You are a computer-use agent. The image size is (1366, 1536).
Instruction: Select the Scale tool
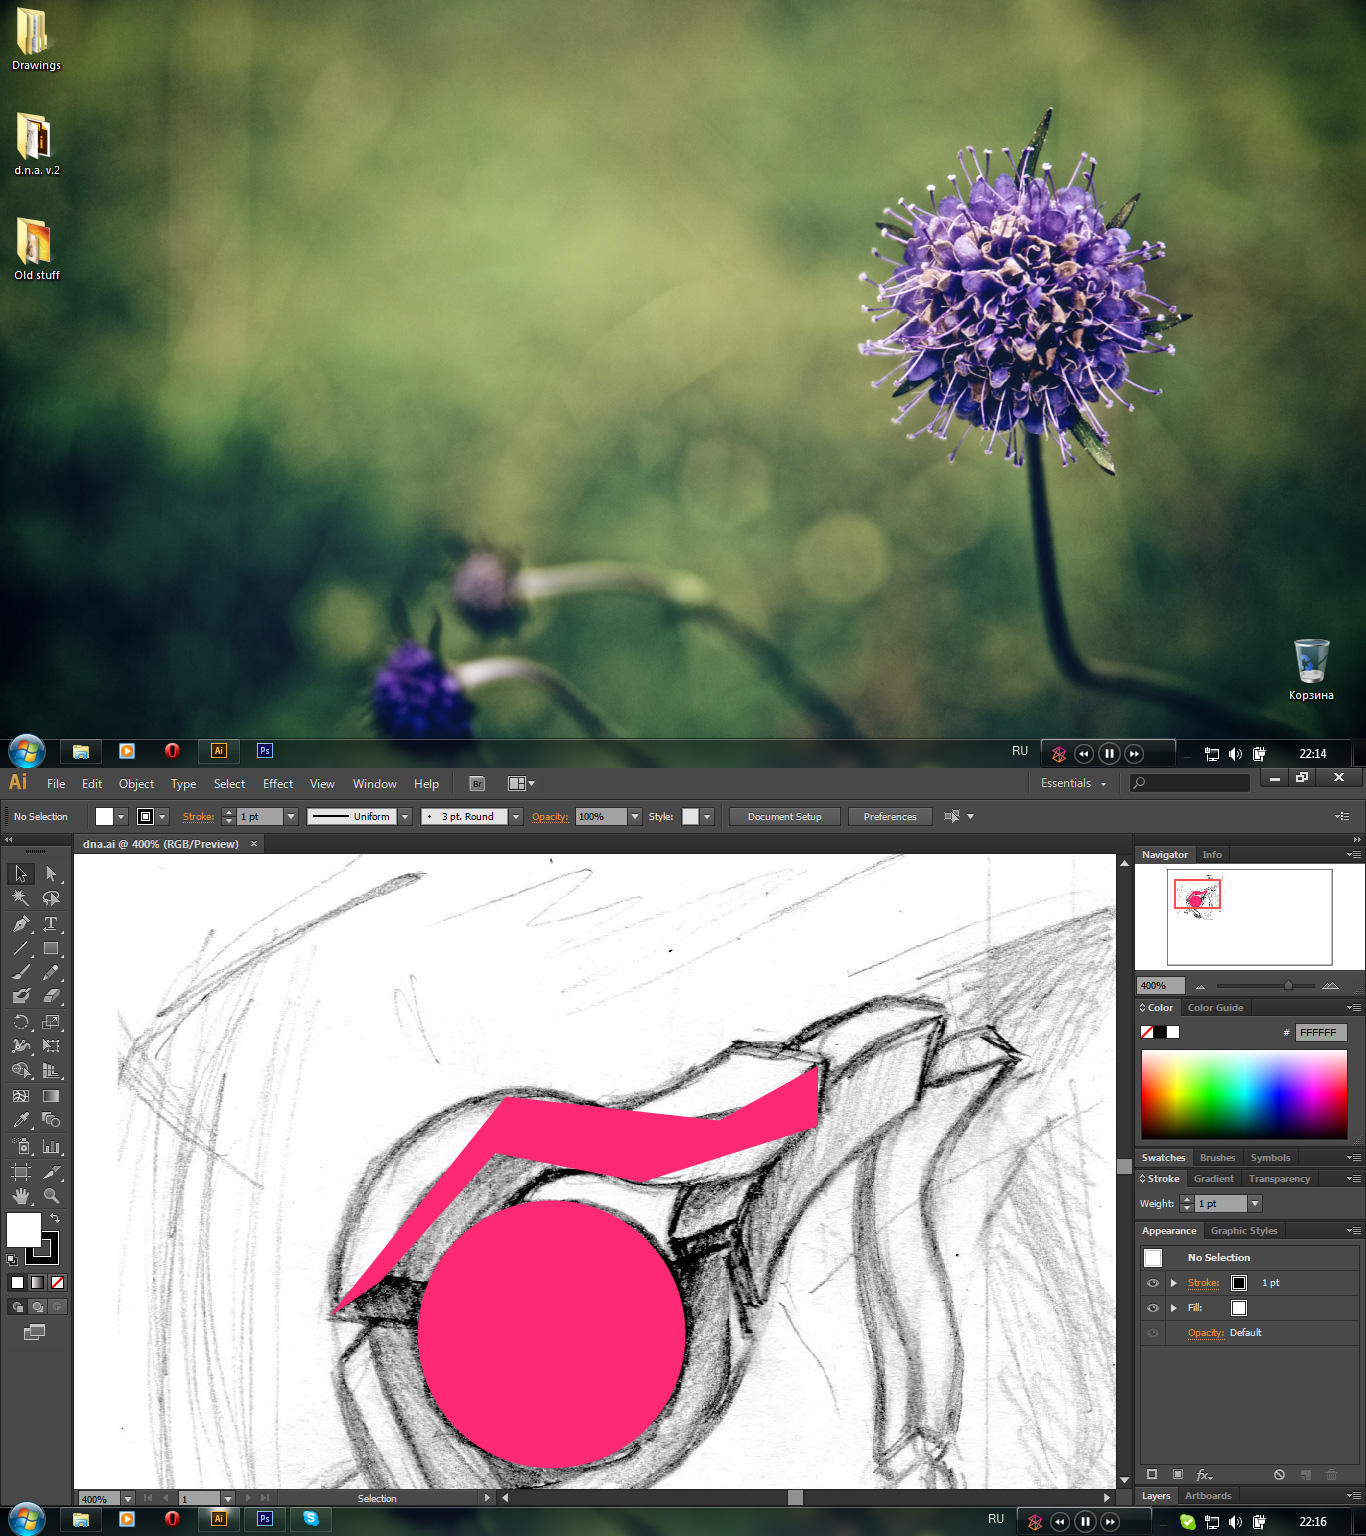[x=50, y=1022]
